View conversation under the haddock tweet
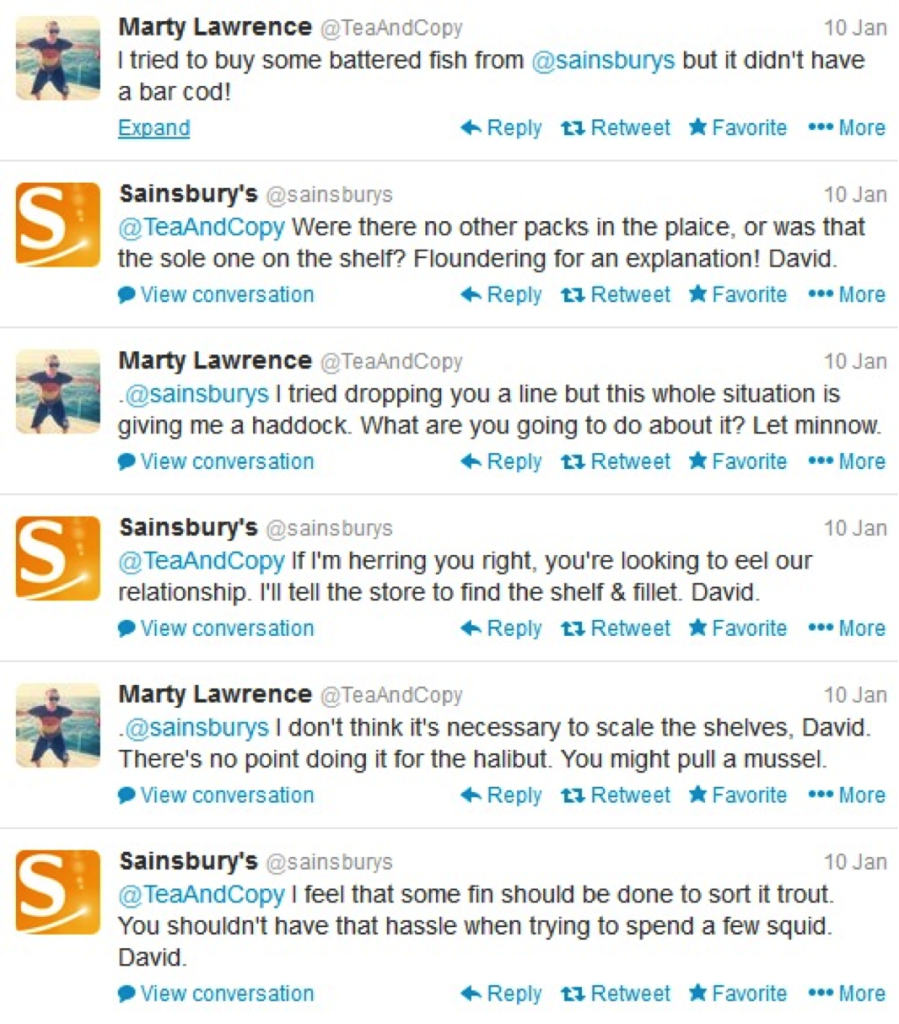 pos(216,462)
